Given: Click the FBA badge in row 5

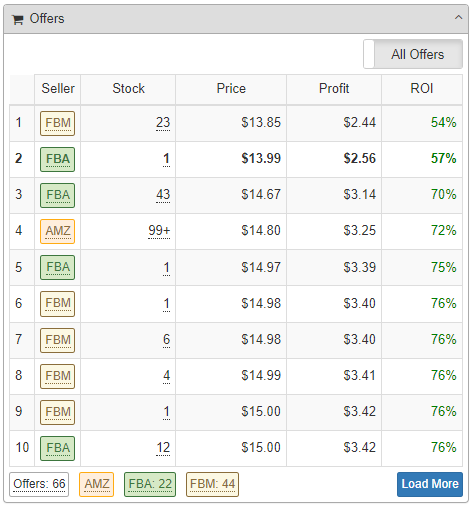Looking at the screenshot, I should click(x=58, y=267).
